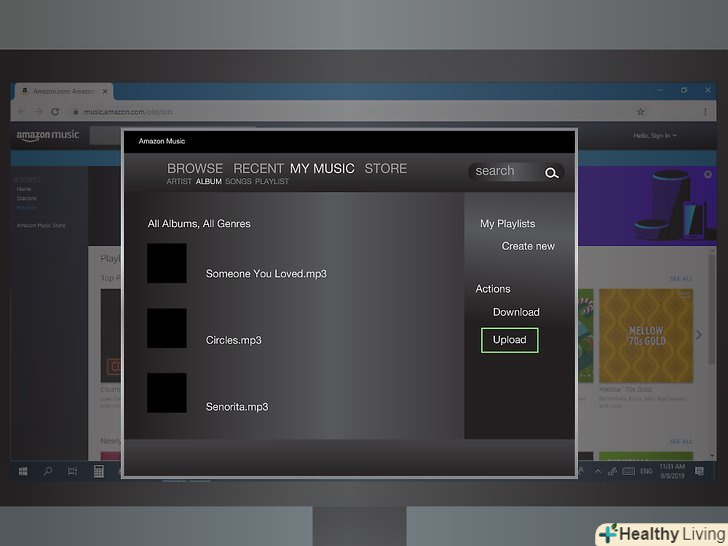Switch to PLAYLIST sub-tab
This screenshot has height=546, width=728.
click(x=272, y=182)
